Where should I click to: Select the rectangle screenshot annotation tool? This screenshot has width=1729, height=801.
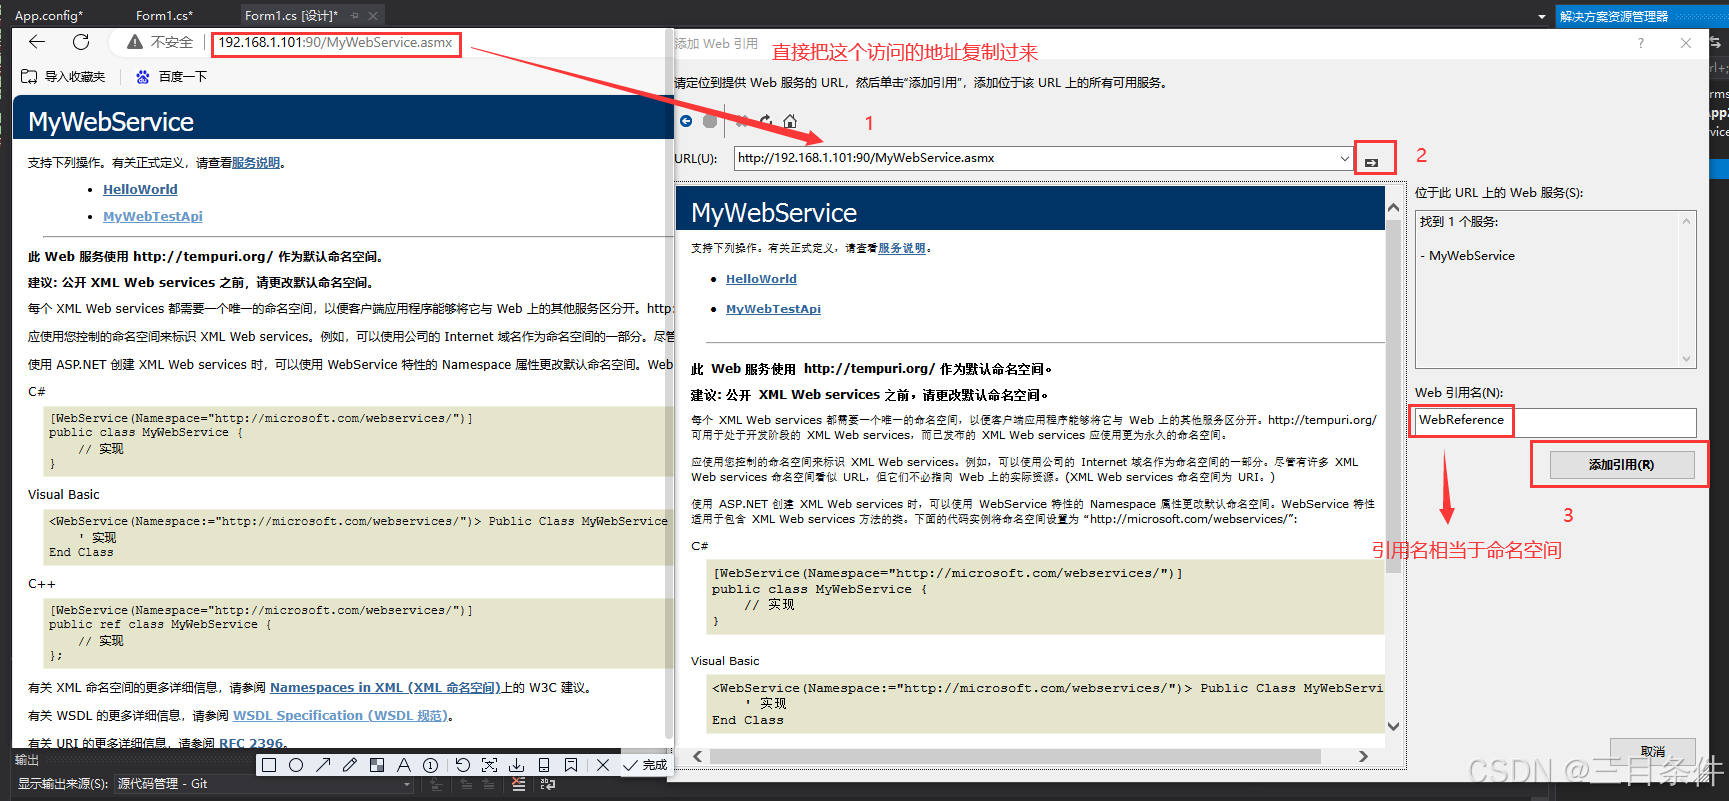click(269, 765)
